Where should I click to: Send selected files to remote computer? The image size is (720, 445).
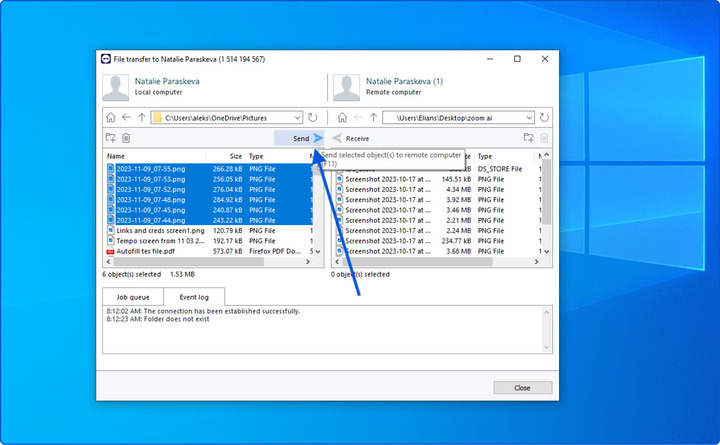pyautogui.click(x=299, y=138)
